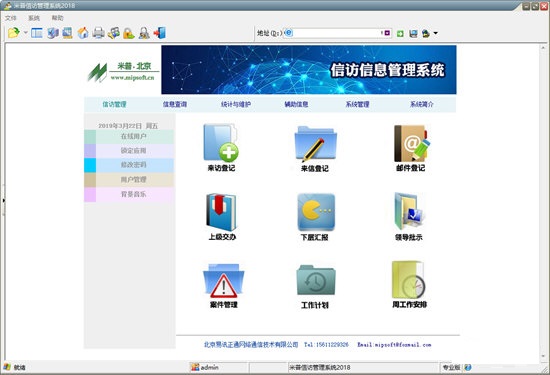Click the Printer toolbar icon
Screen dimensions: 550x375
click(99, 33)
